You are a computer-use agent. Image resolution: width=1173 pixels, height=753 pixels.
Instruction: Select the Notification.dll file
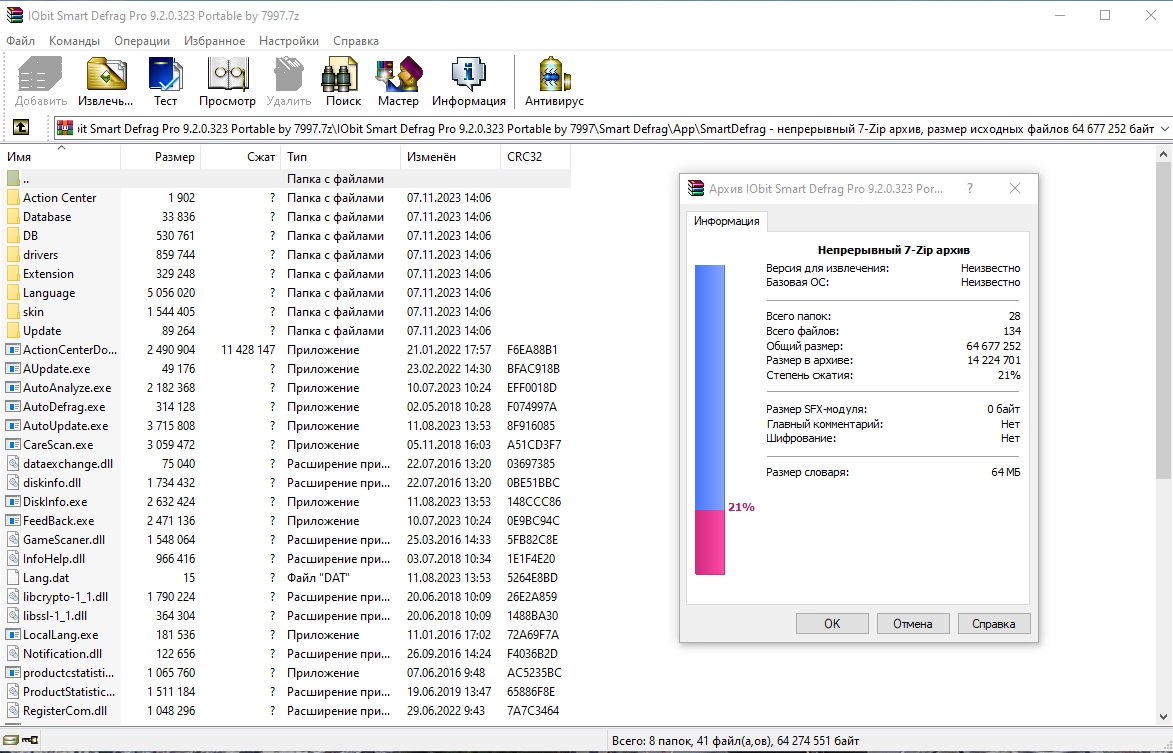[62, 654]
